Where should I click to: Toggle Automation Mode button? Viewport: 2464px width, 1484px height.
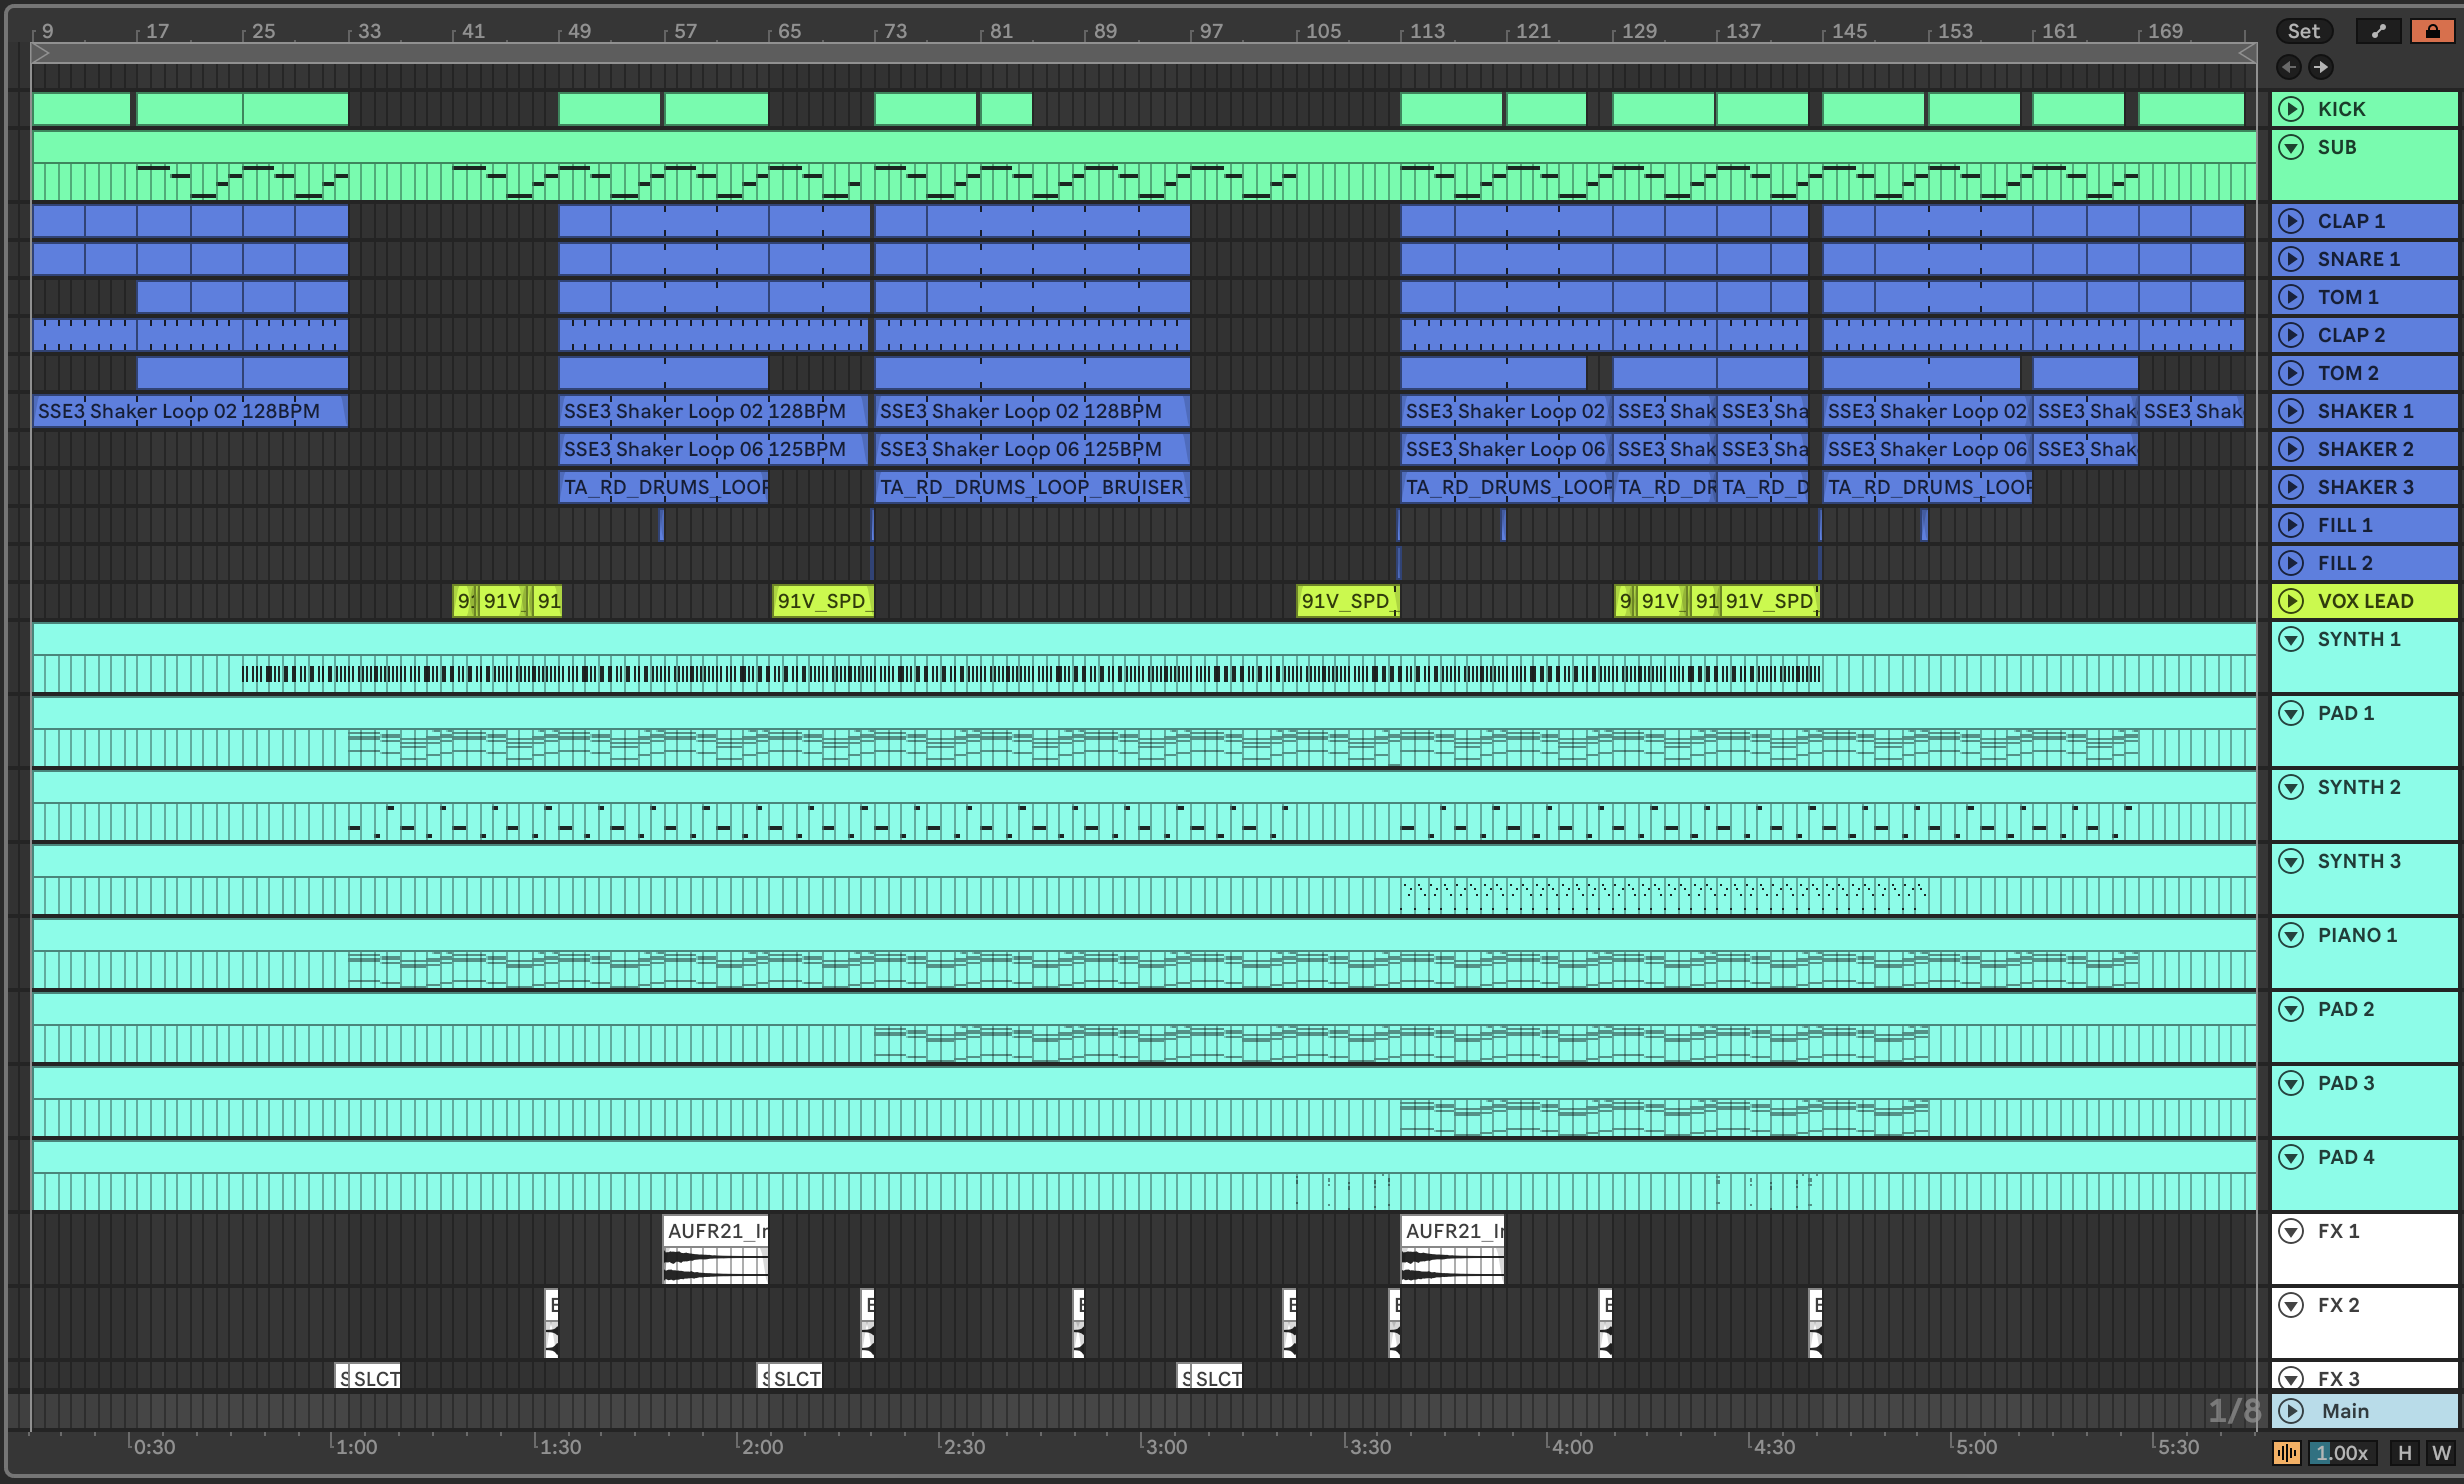pyautogui.click(x=2379, y=31)
